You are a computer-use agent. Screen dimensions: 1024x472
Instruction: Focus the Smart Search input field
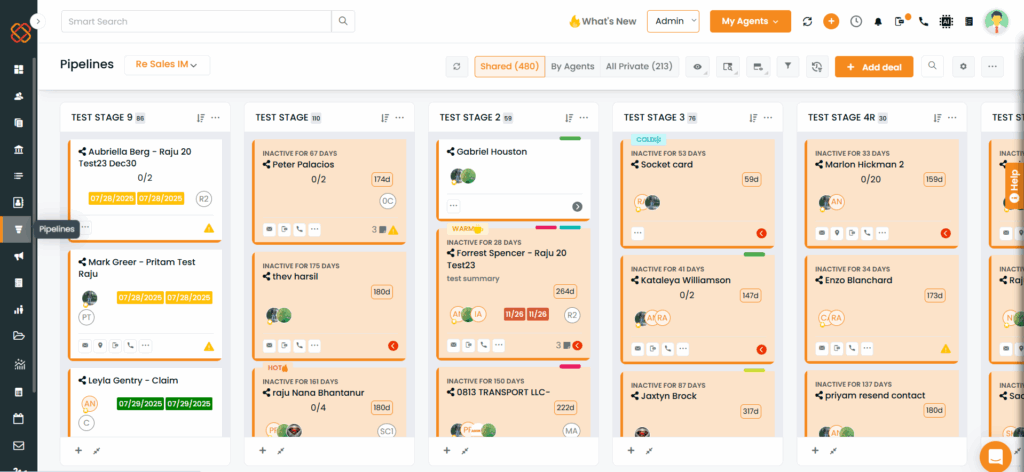(196, 21)
